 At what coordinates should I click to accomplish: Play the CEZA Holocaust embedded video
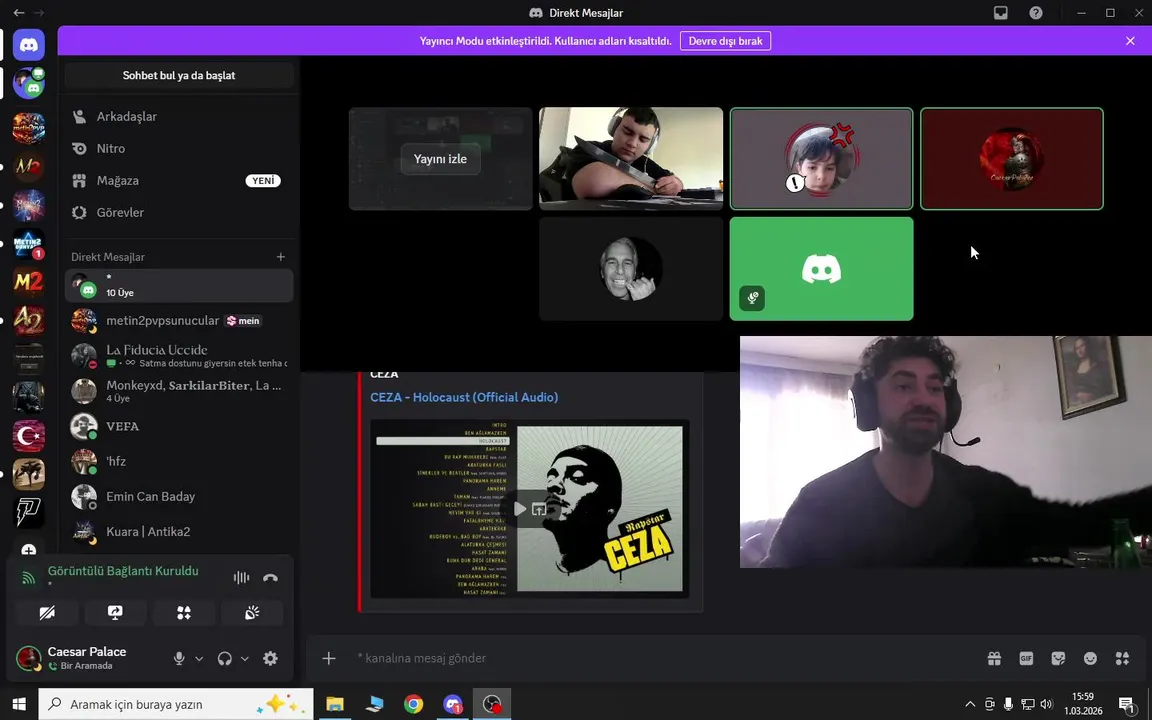point(520,508)
